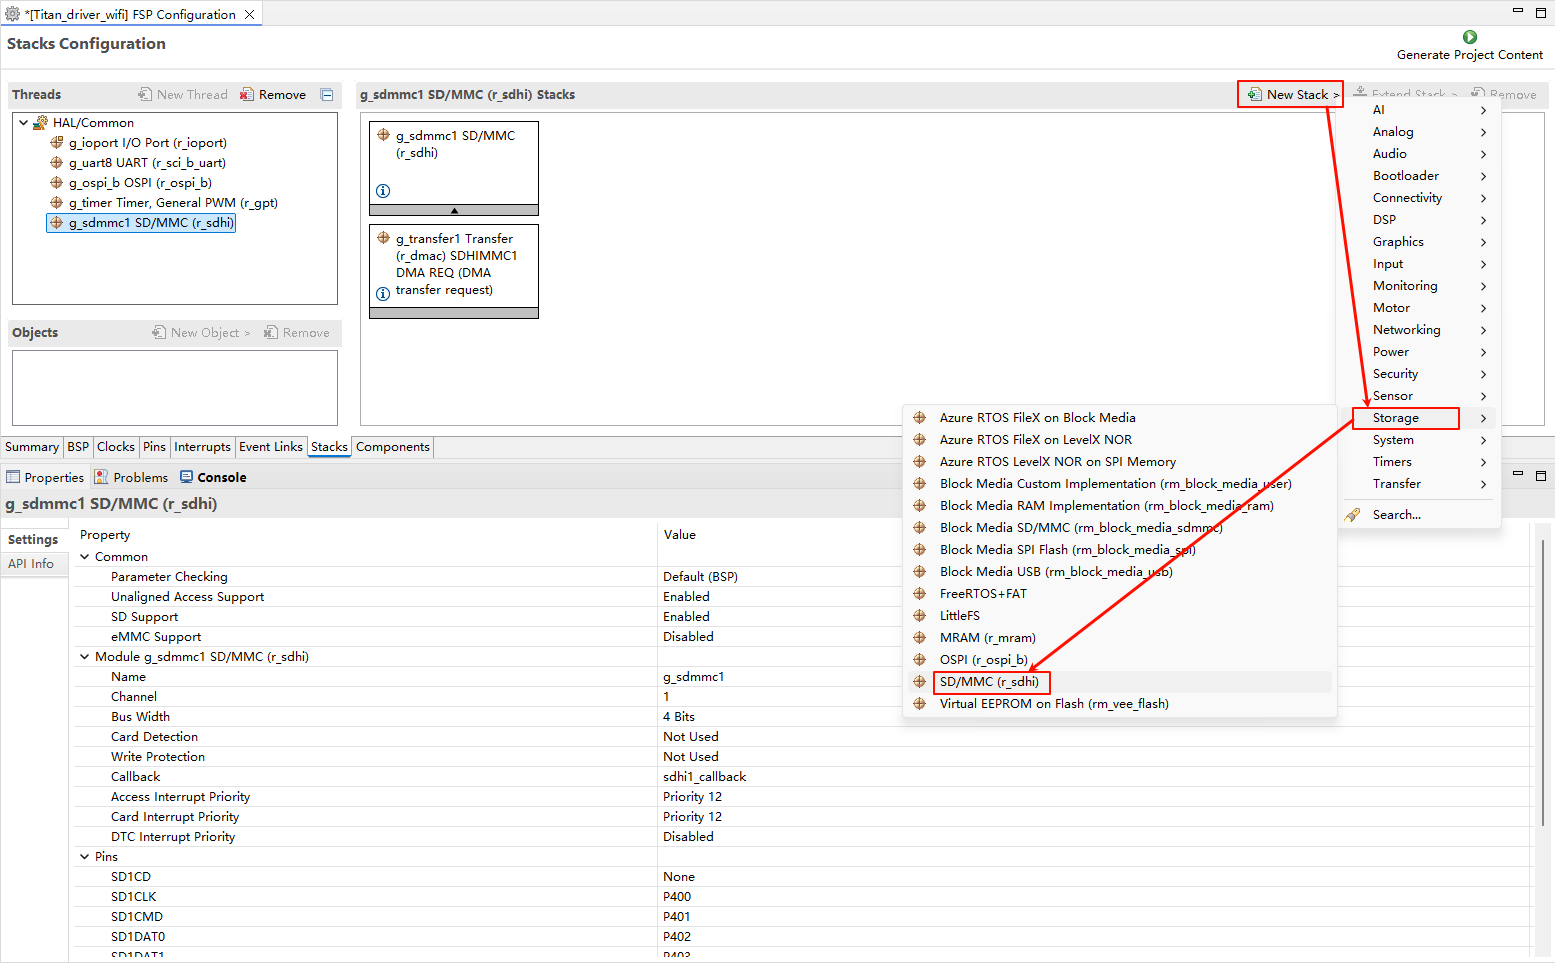1555x963 pixels.
Task: Click the Generate Project Content icon
Action: 1469,37
